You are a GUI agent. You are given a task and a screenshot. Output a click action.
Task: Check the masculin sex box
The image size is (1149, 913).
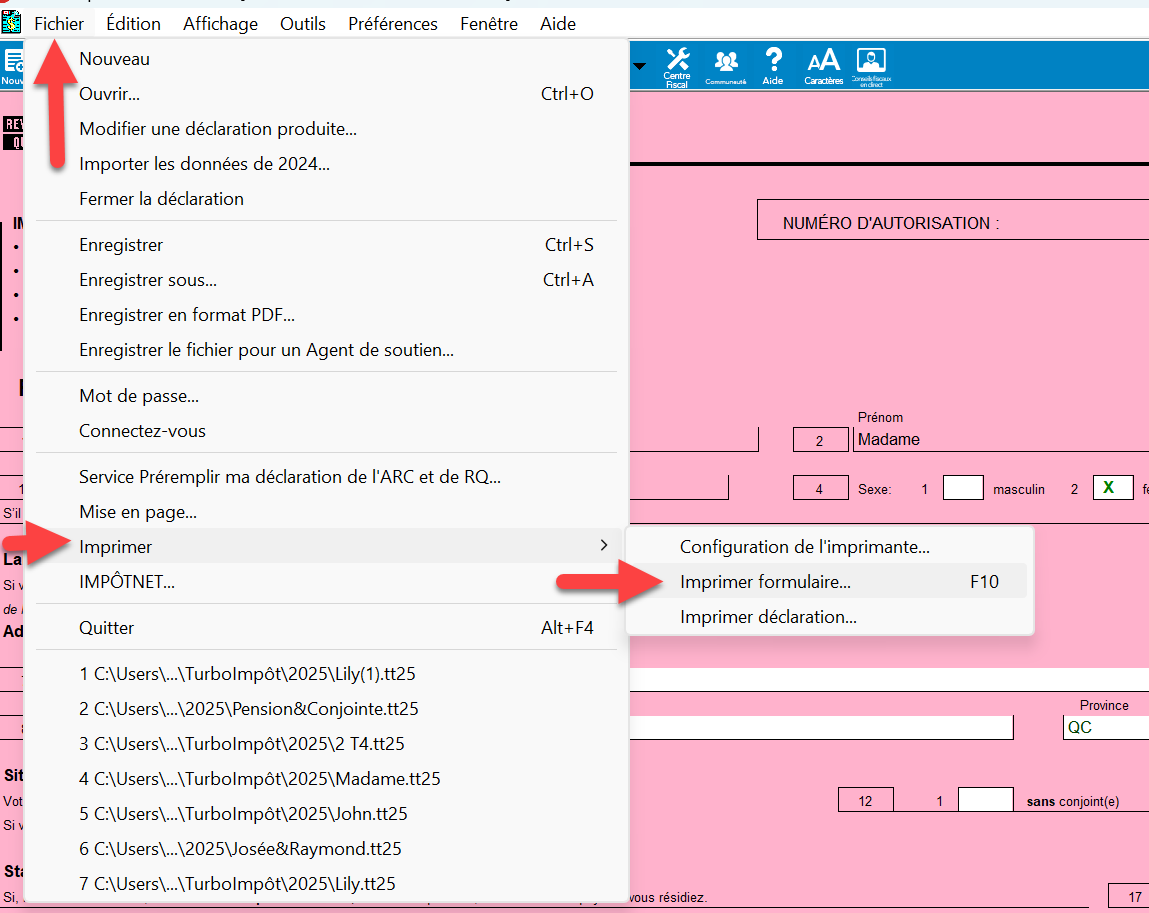tap(963, 488)
